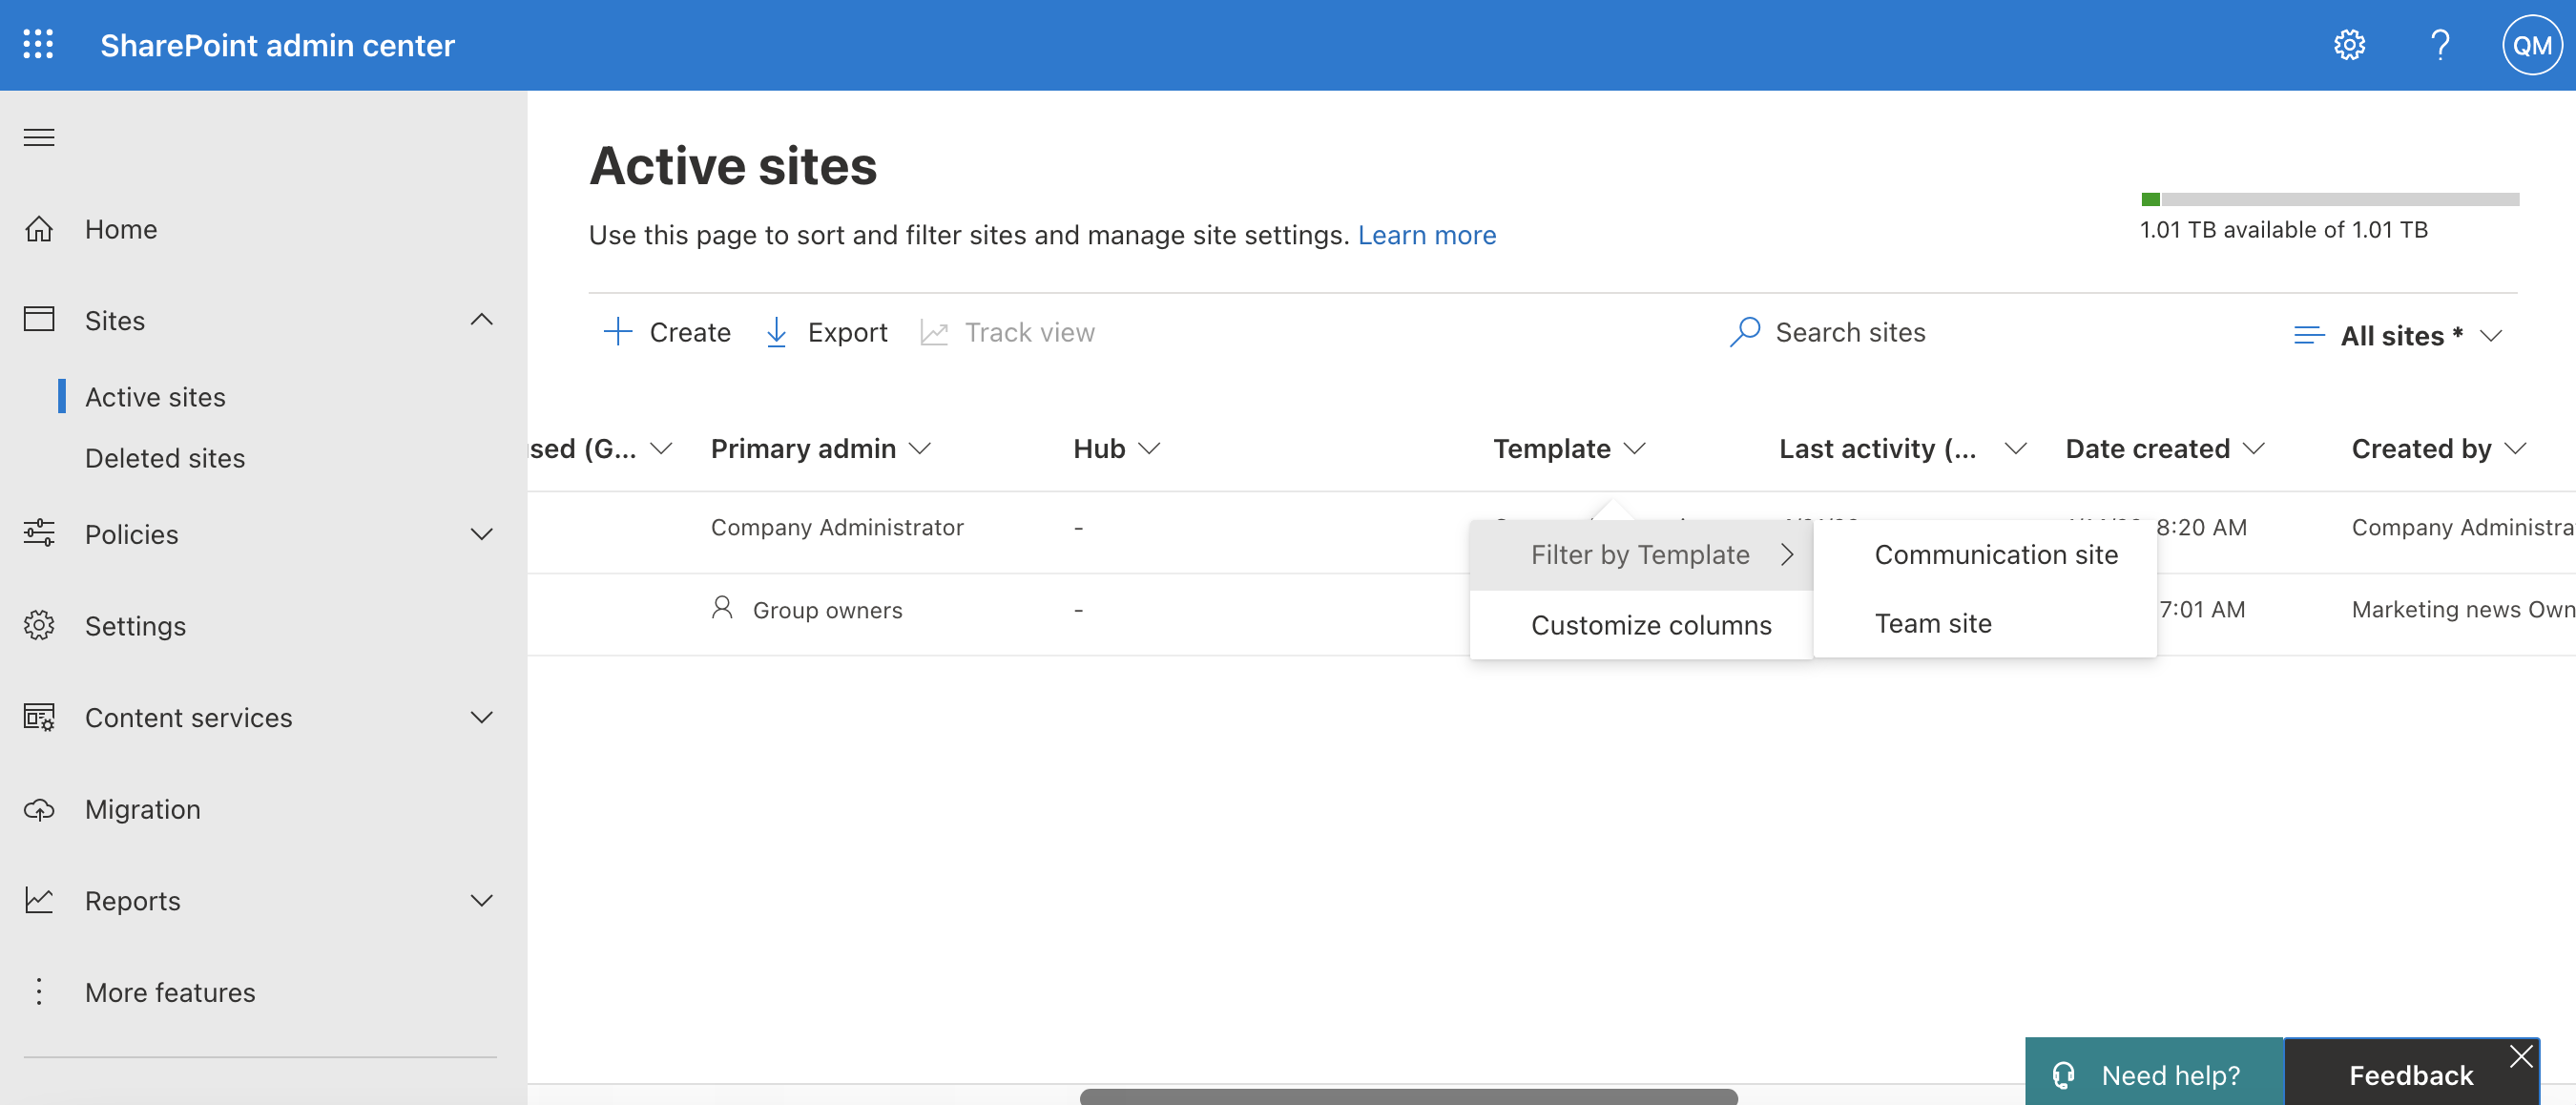The width and height of the screenshot is (2576, 1105).
Task: Open the Home navigation item
Action: [121, 229]
